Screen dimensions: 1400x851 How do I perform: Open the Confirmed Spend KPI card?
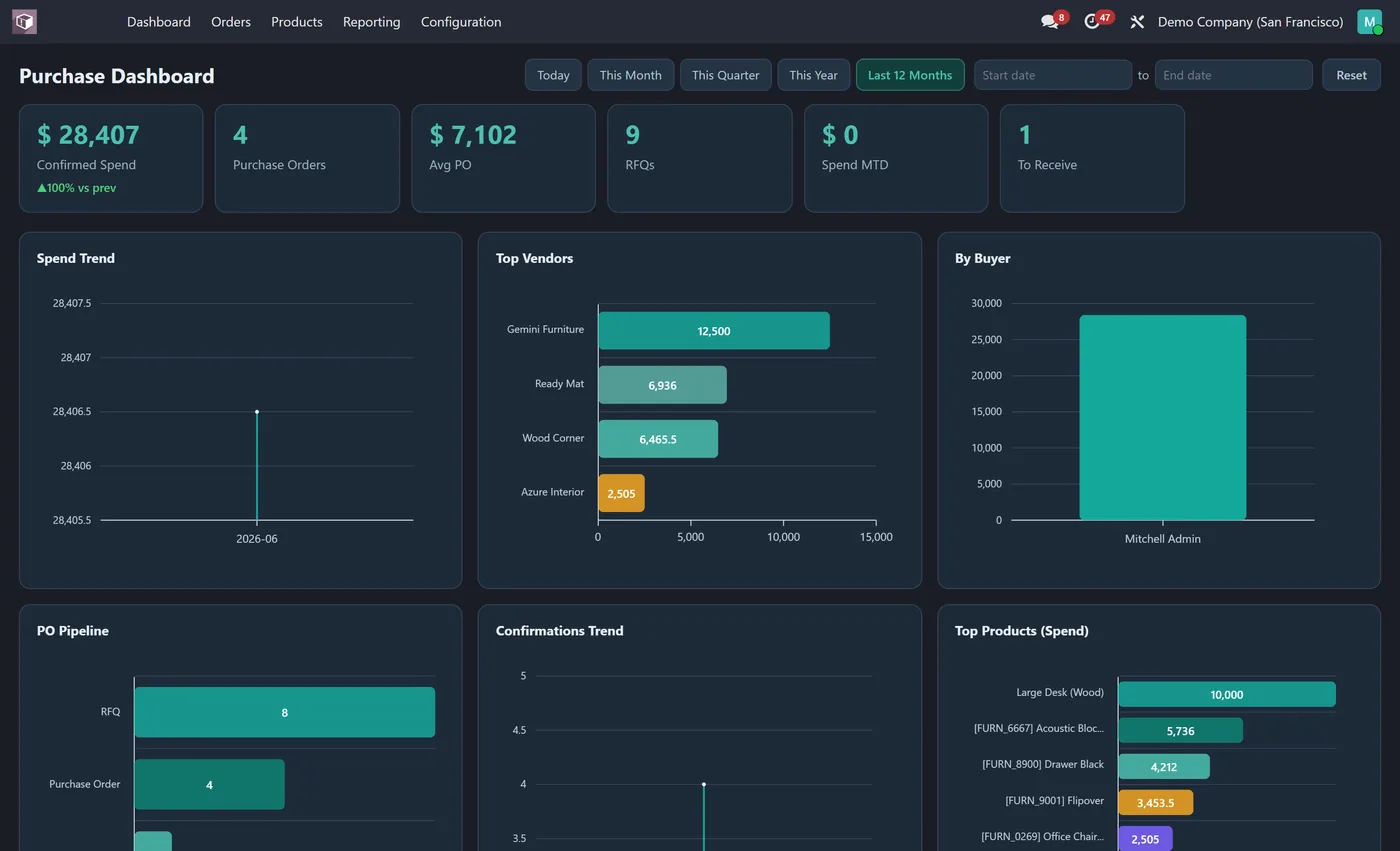coord(111,158)
